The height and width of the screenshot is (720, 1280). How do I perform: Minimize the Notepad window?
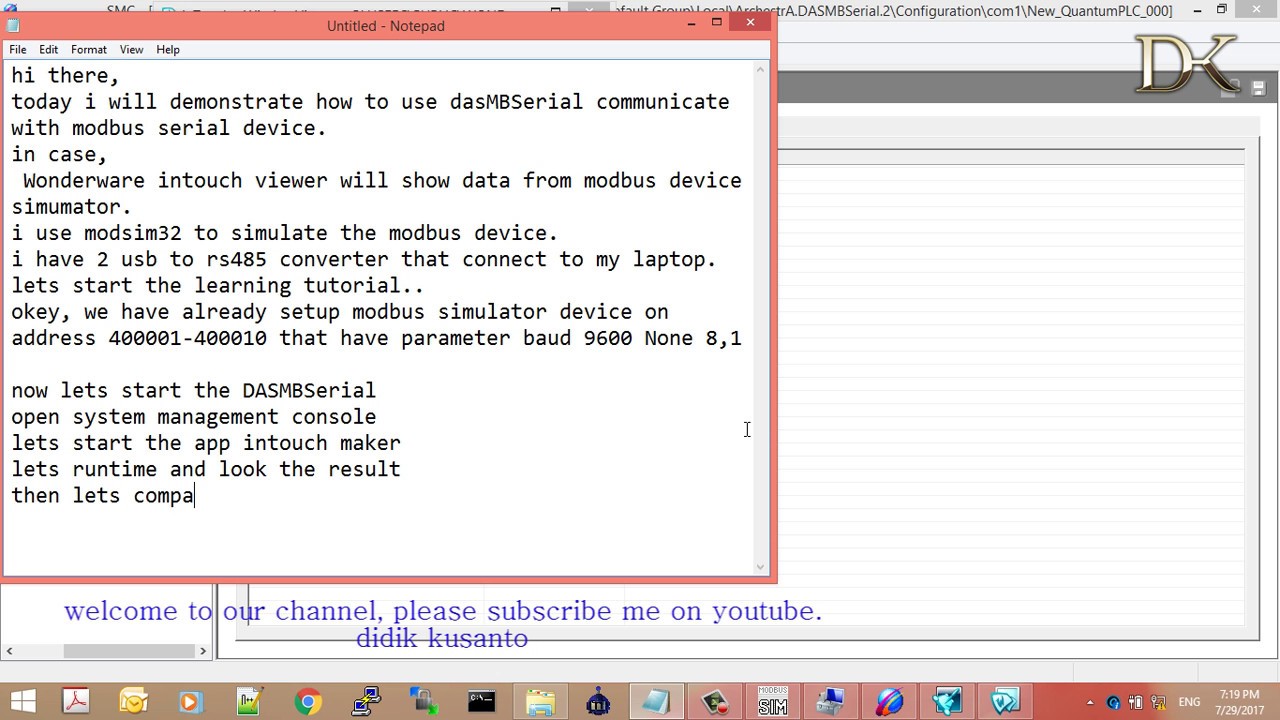pyautogui.click(x=690, y=23)
